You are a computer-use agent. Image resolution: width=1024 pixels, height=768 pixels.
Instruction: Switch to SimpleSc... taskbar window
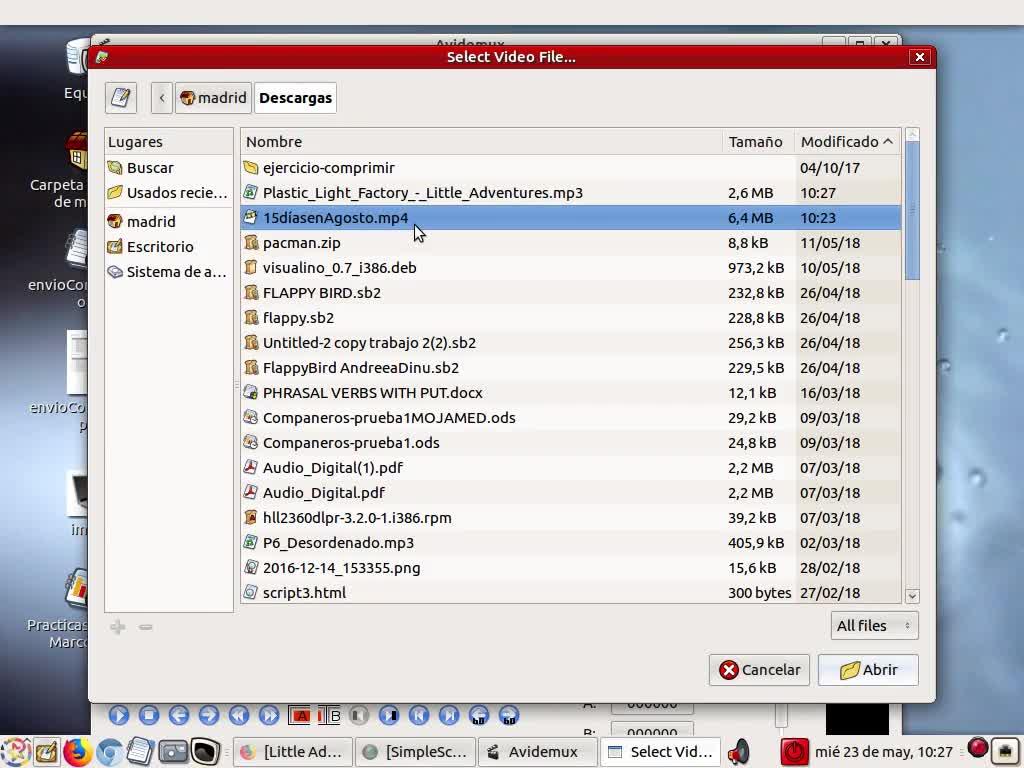pos(414,752)
